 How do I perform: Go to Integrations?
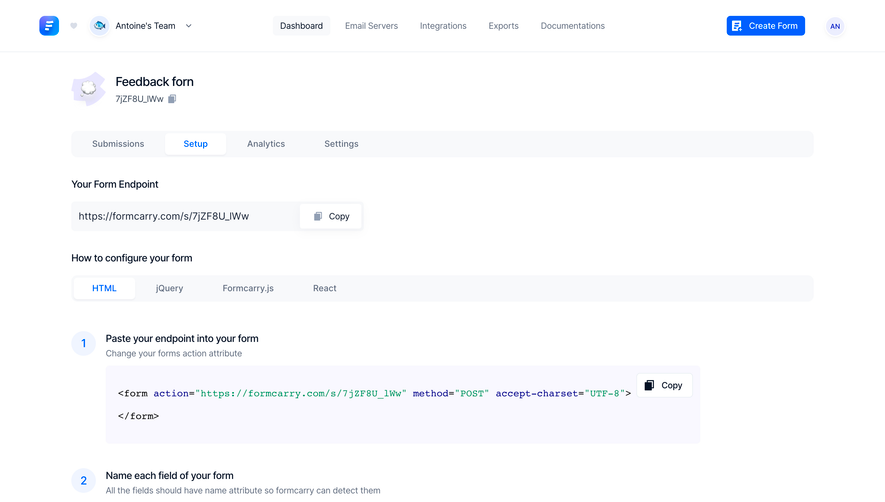[x=443, y=26]
